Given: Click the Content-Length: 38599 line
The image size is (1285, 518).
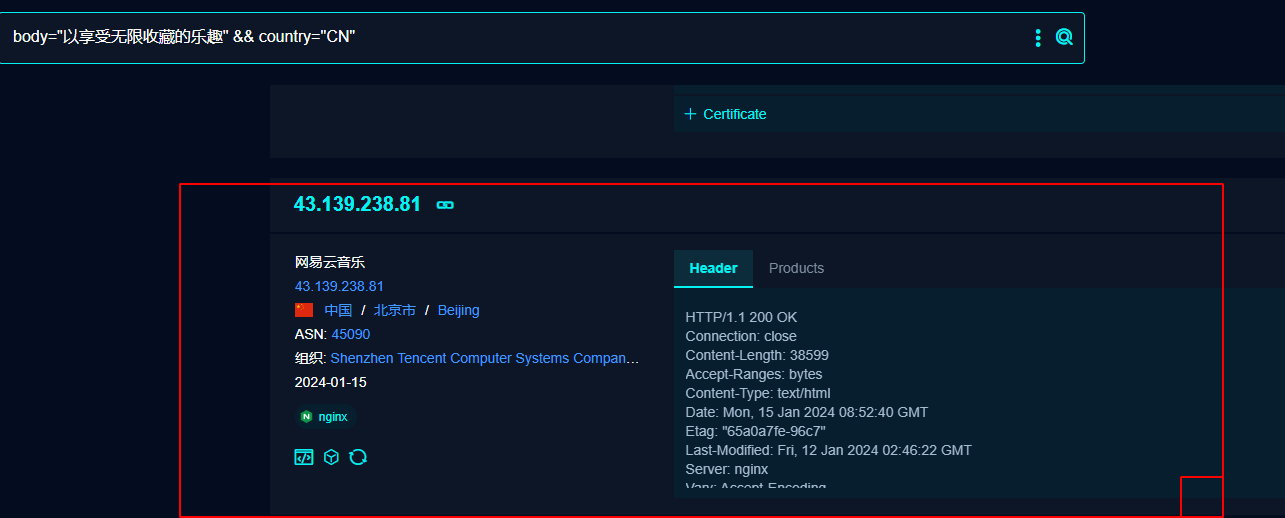Looking at the screenshot, I should pos(757,355).
